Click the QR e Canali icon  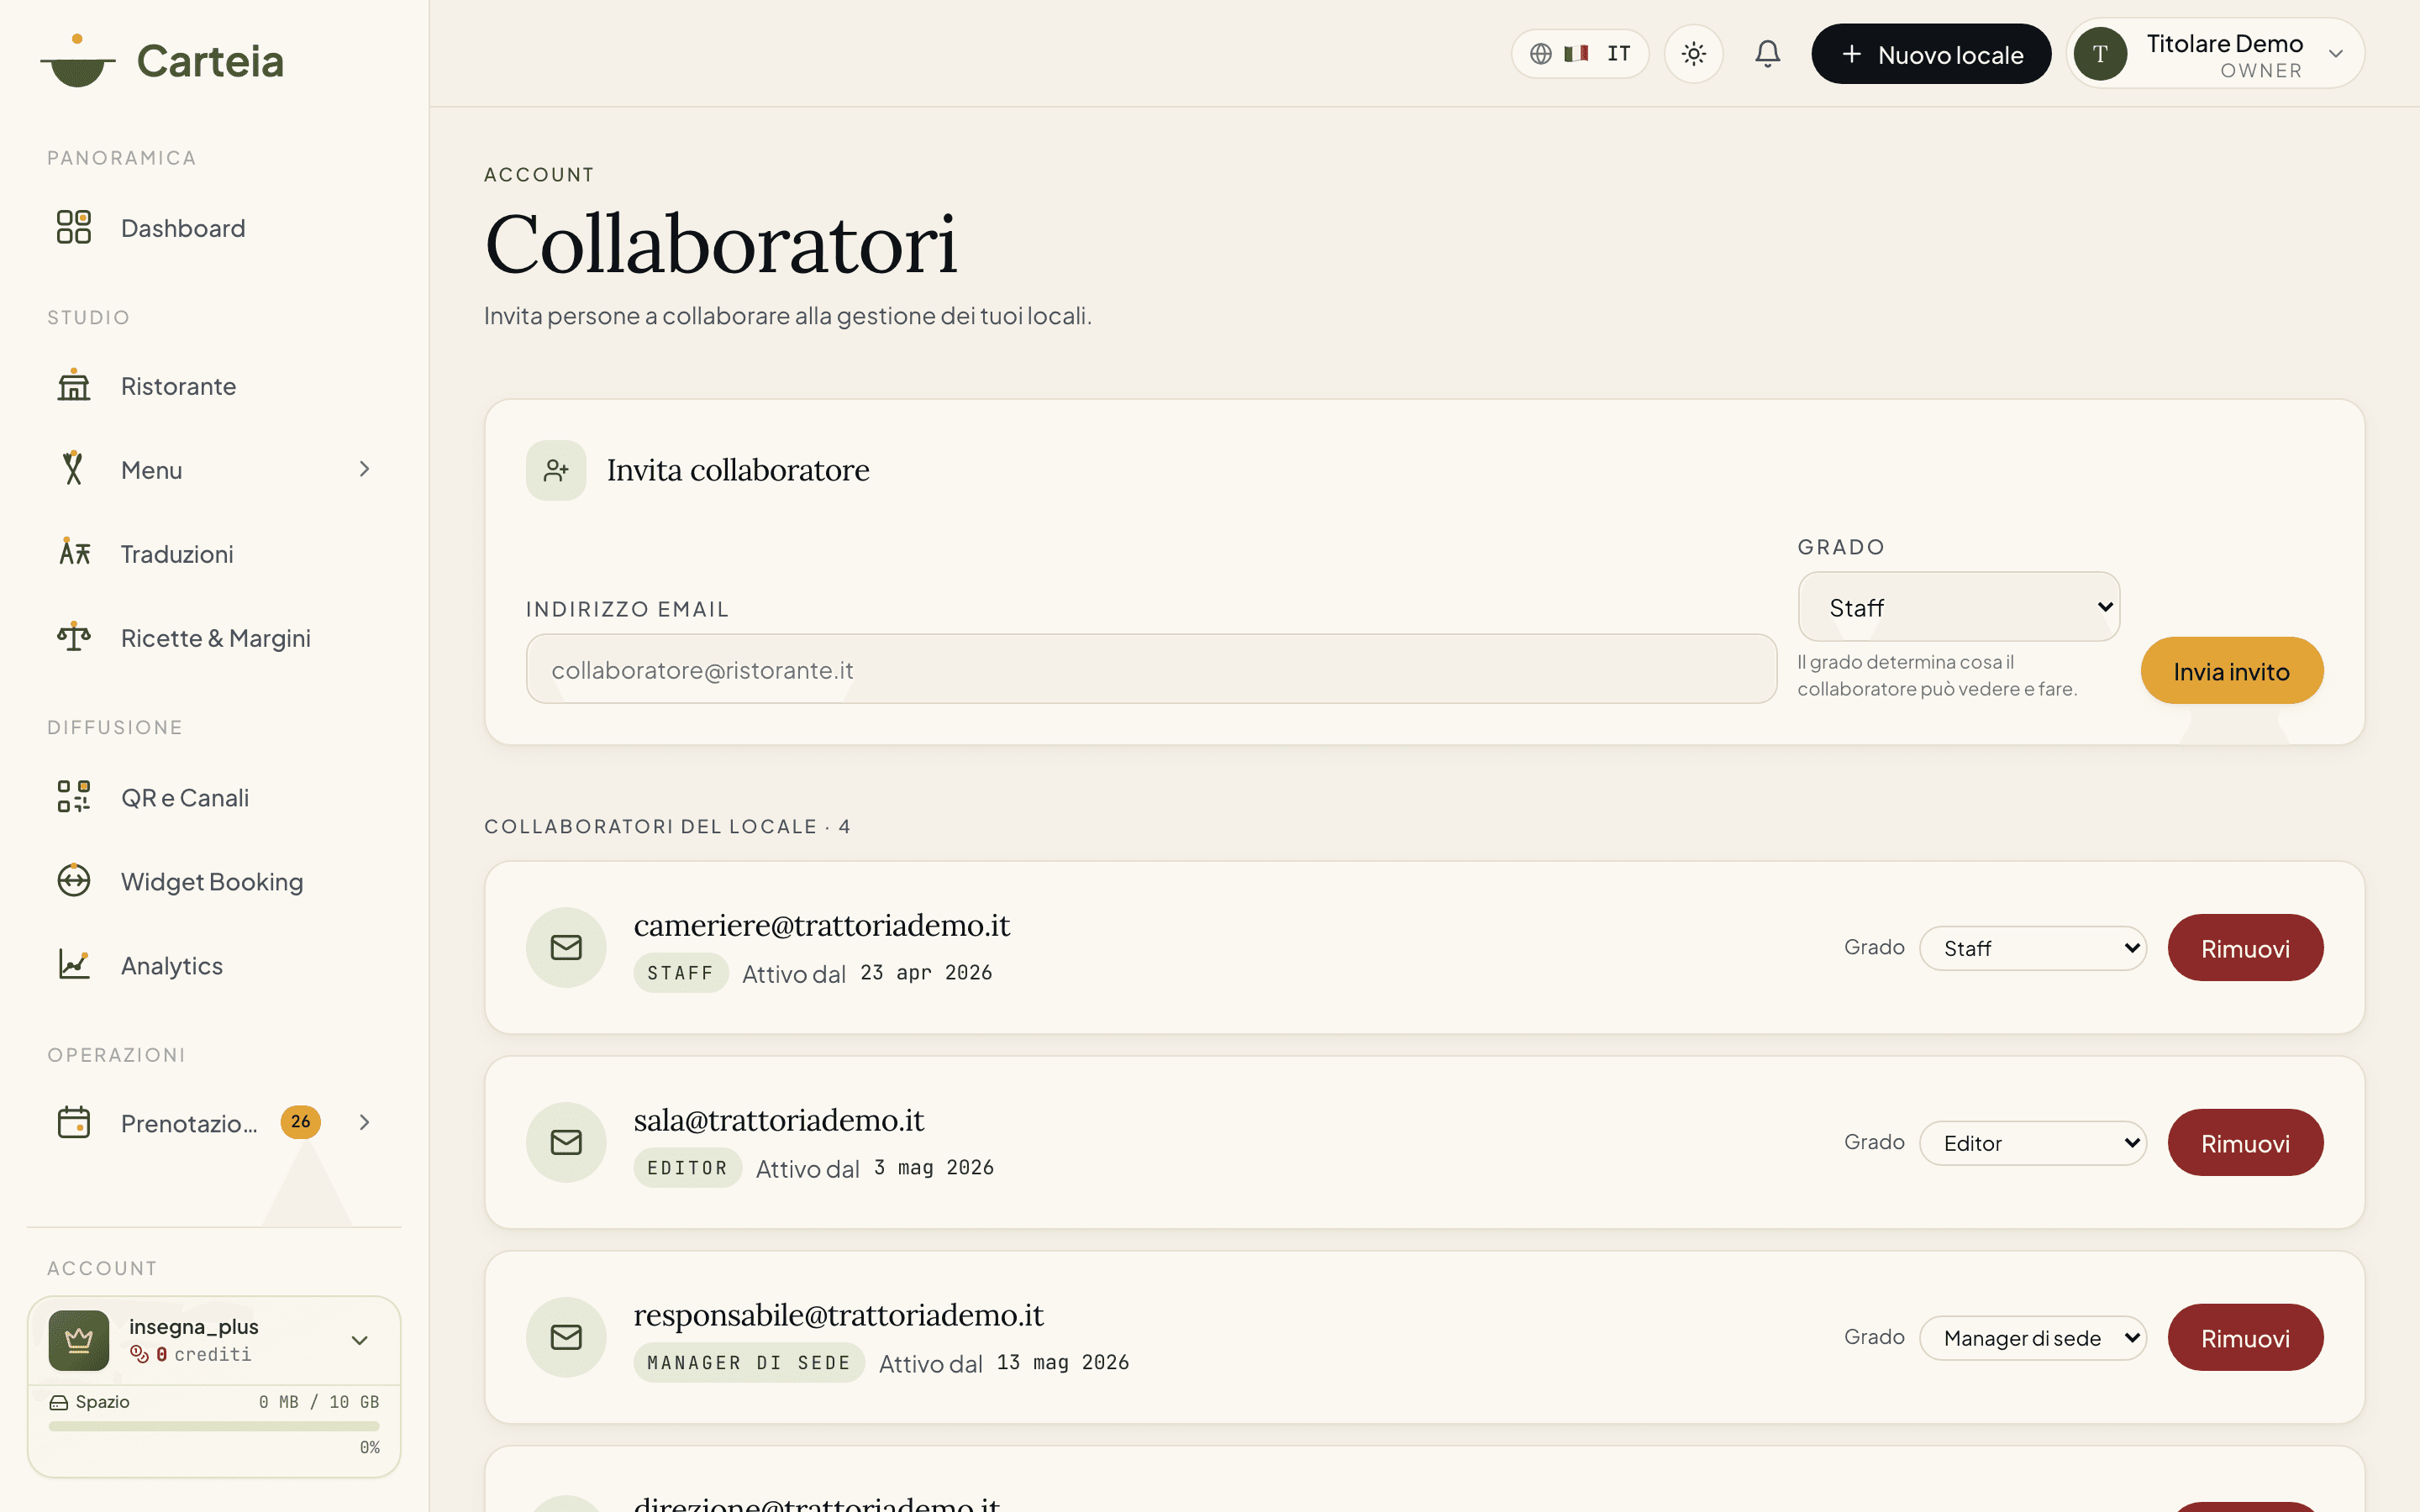(x=74, y=797)
